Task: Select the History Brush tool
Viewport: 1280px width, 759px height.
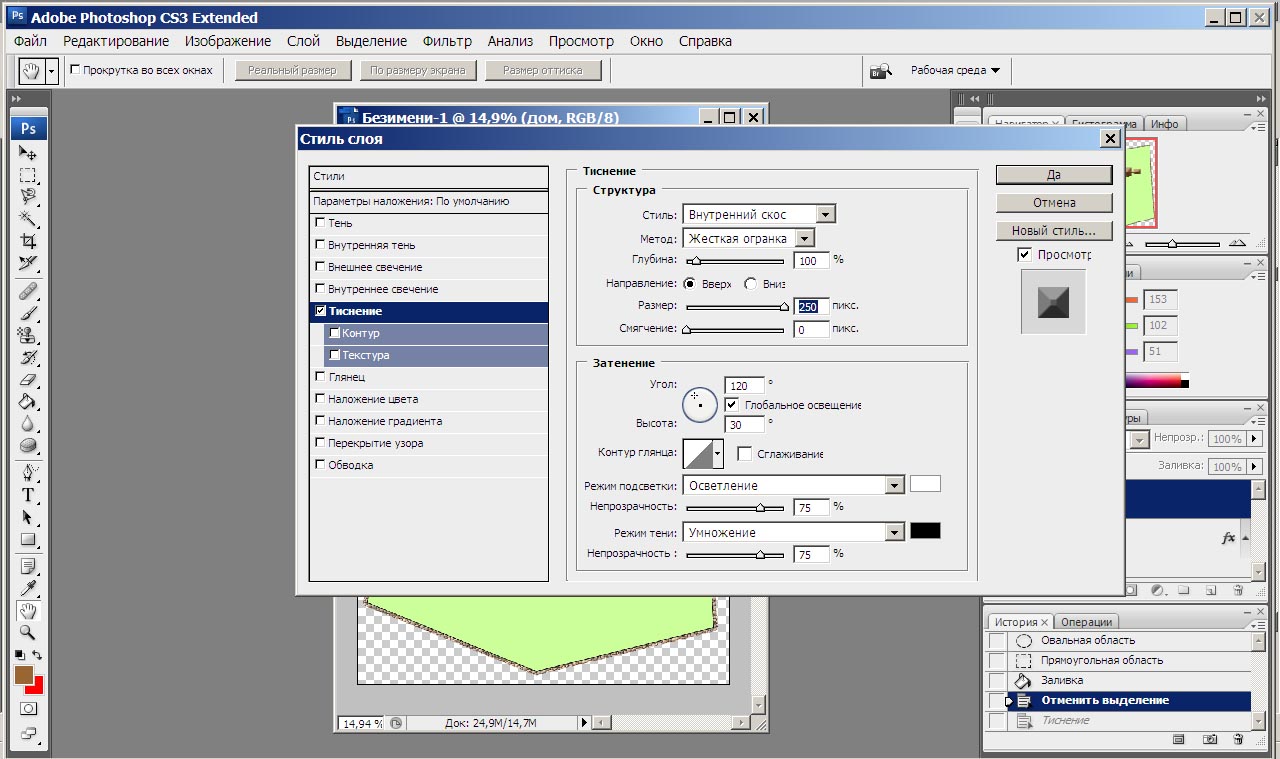Action: 28,357
